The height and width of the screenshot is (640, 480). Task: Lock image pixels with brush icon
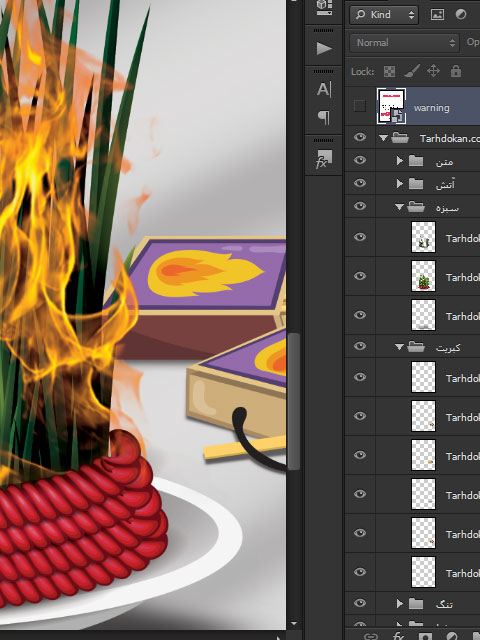click(x=412, y=71)
